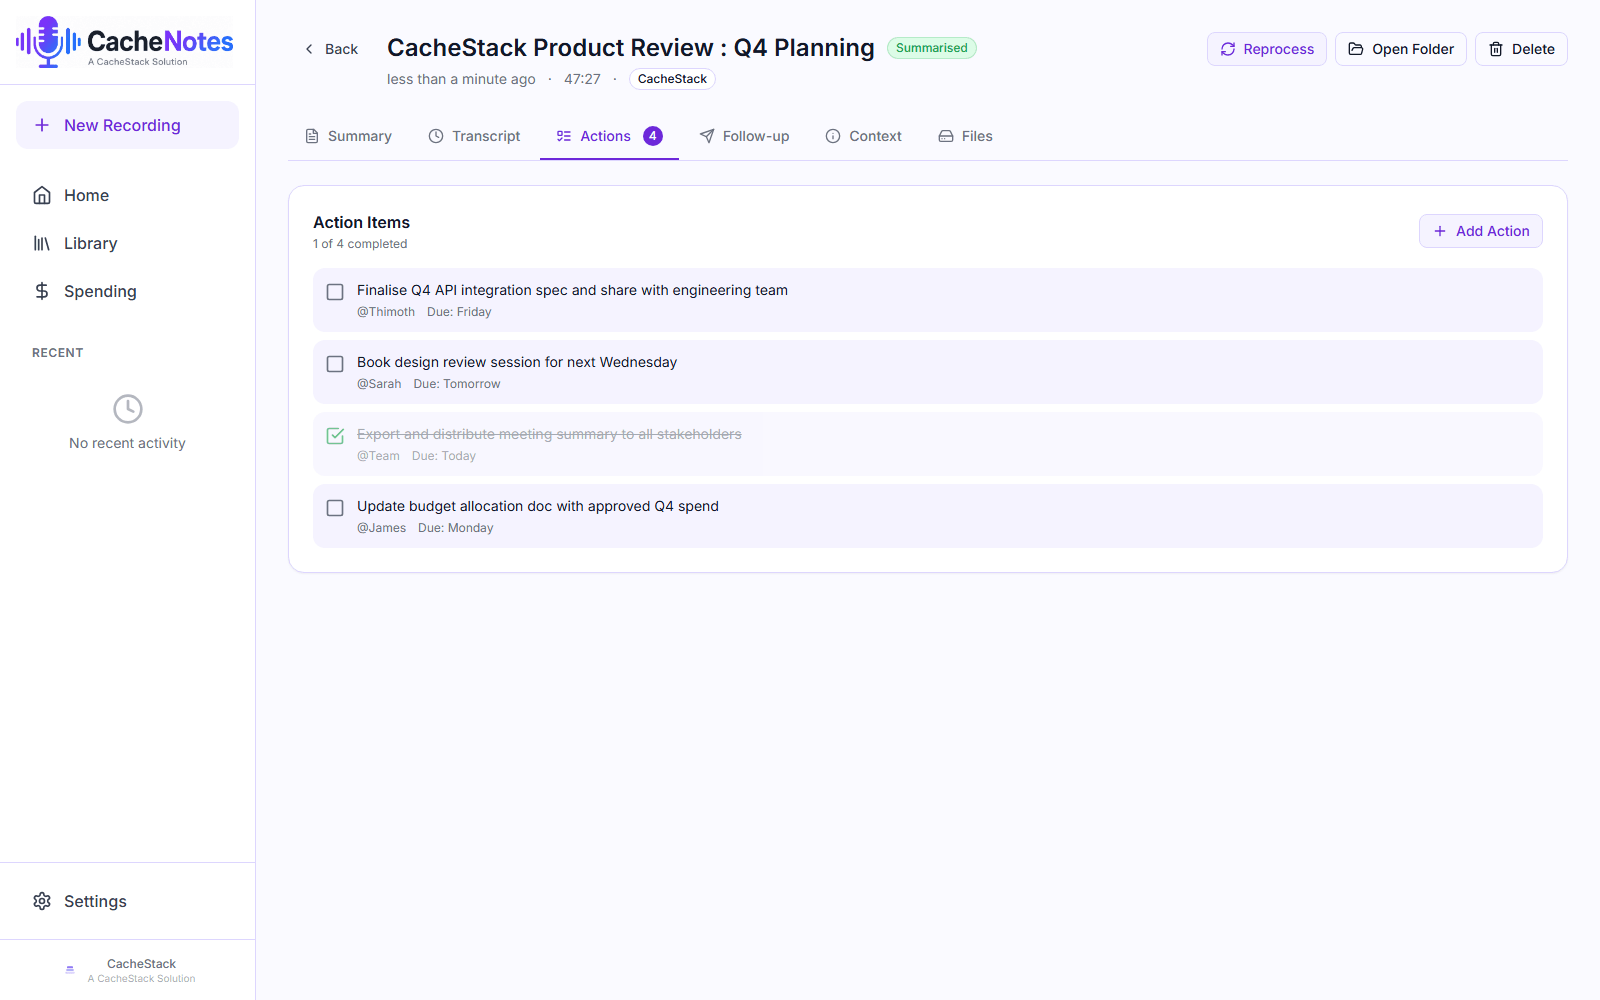Screen dimensions: 1600x1000
Task: Go to the Context tab
Action: pyautogui.click(x=863, y=136)
